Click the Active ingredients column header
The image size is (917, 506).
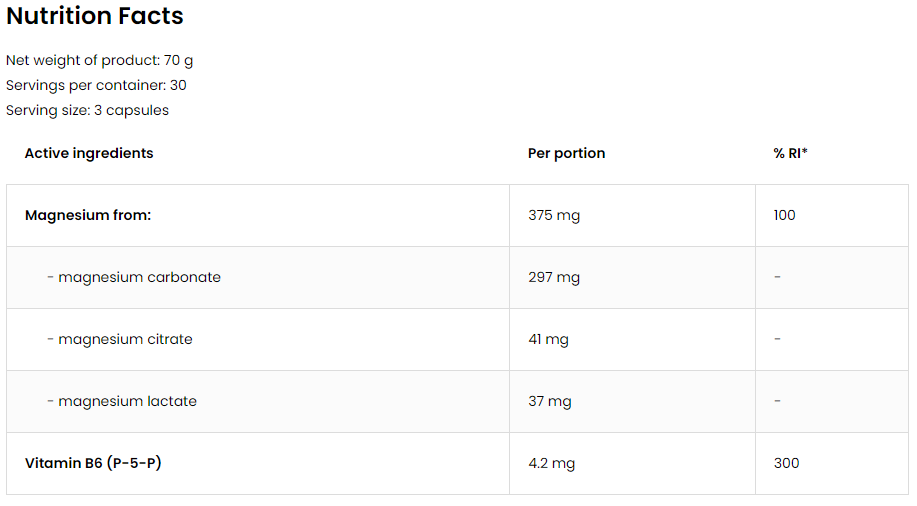pos(89,153)
